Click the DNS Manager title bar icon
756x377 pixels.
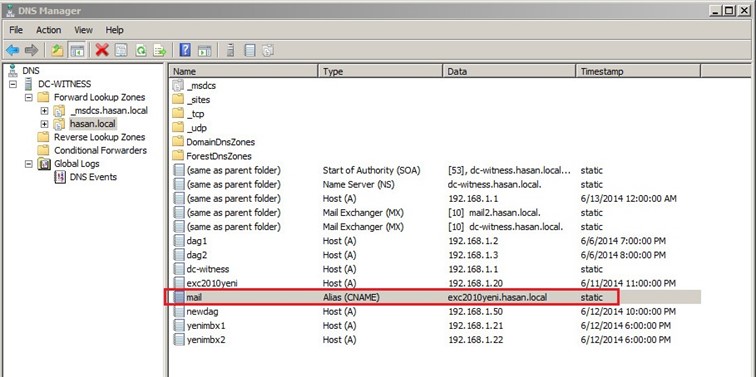10,10
